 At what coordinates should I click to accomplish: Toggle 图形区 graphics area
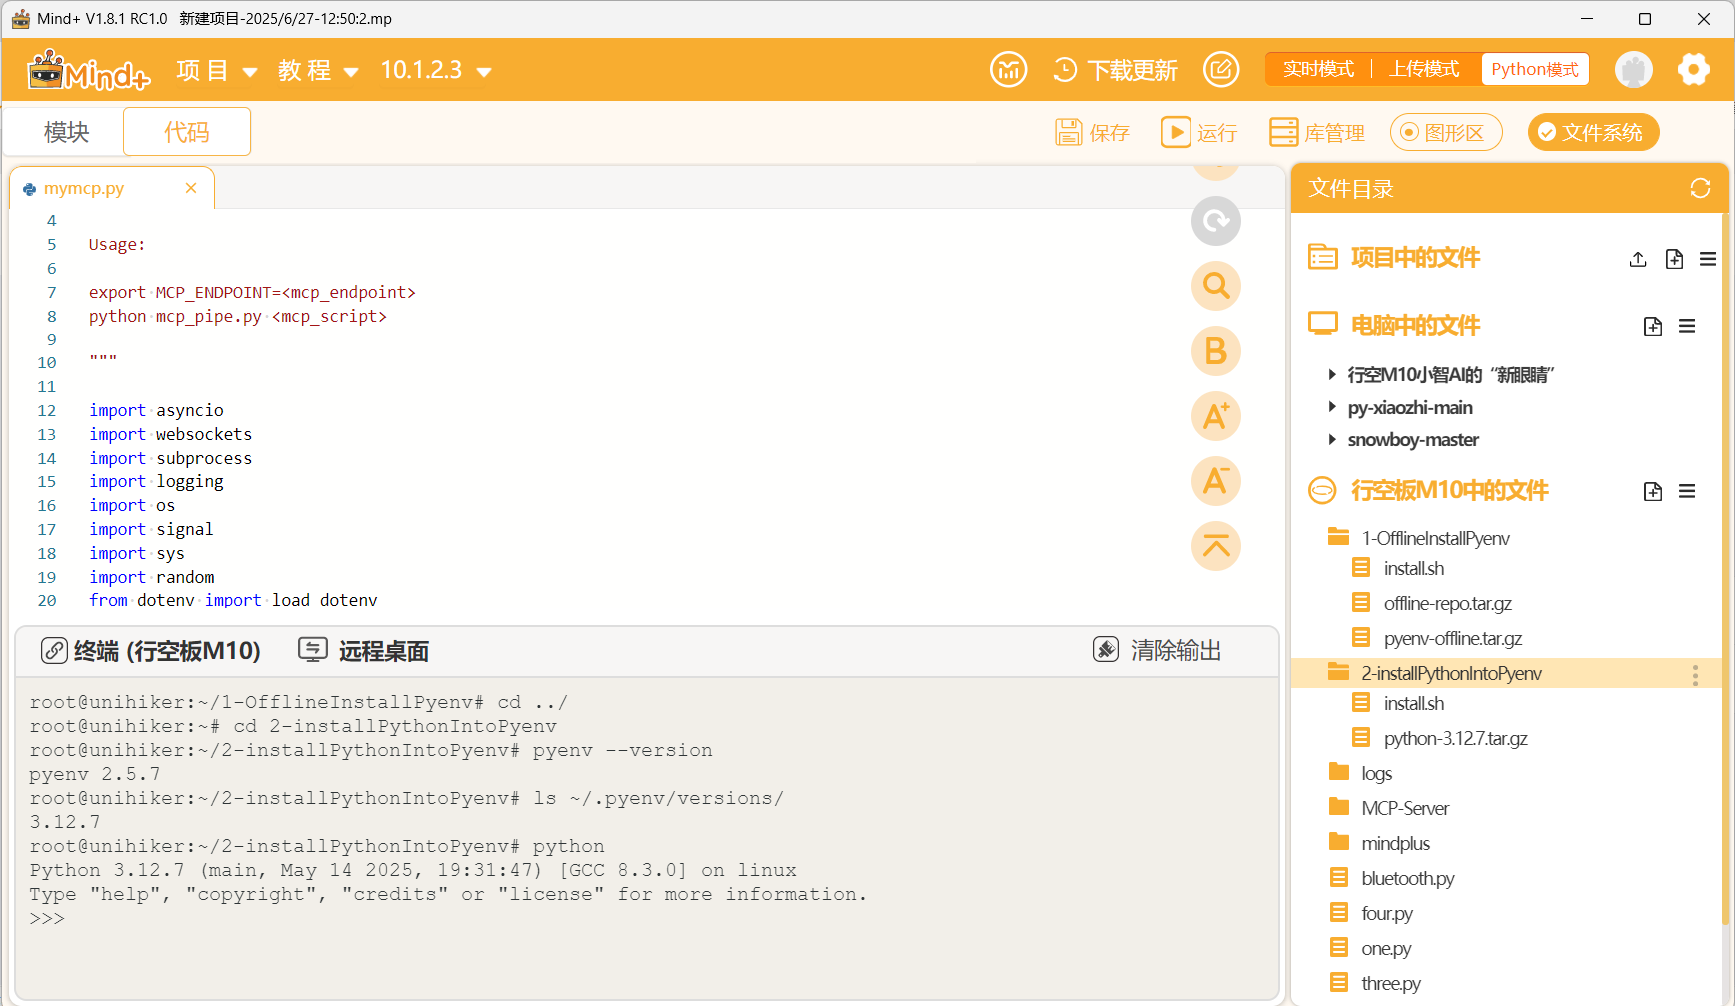pos(1446,132)
